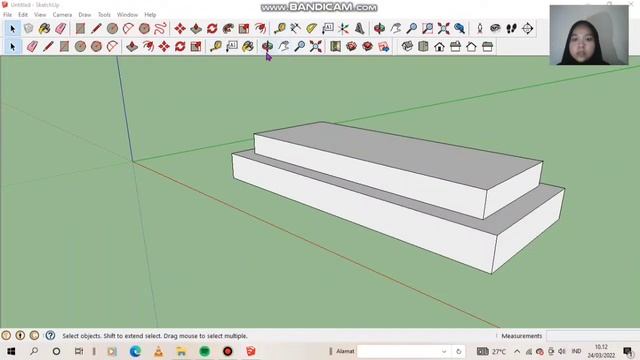Activate the Position Camera tool
The width and height of the screenshot is (640, 360).
pyautogui.click(x=480, y=29)
